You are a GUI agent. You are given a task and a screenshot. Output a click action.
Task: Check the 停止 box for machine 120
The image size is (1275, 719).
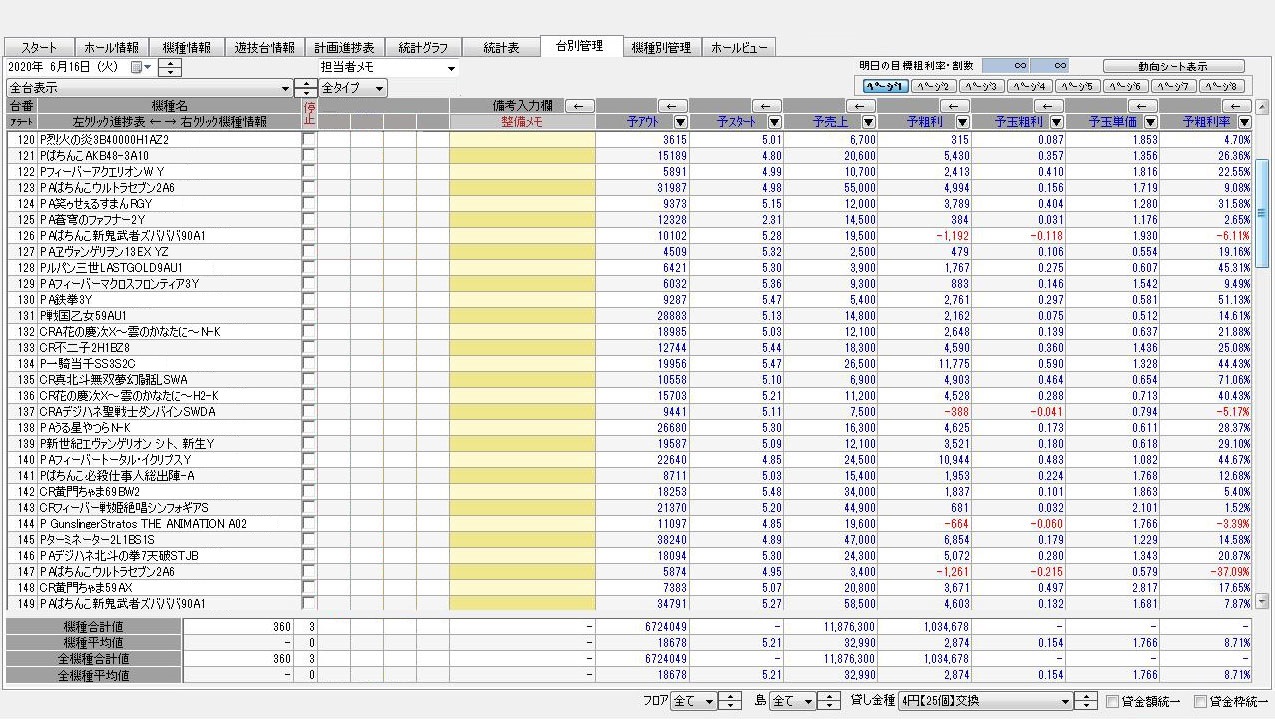click(x=308, y=140)
